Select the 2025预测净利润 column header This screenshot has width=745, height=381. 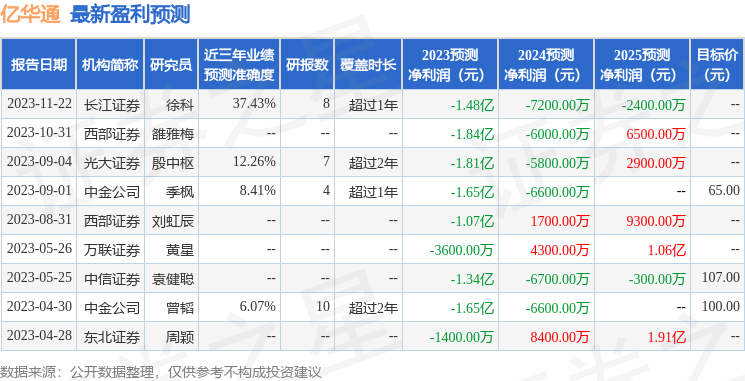click(x=642, y=64)
